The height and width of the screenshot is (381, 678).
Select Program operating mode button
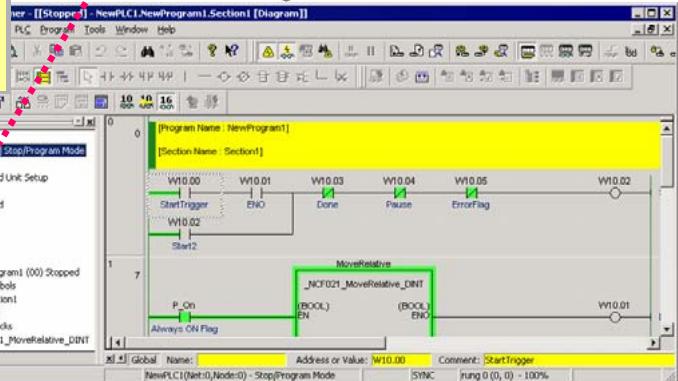click(x=528, y=52)
